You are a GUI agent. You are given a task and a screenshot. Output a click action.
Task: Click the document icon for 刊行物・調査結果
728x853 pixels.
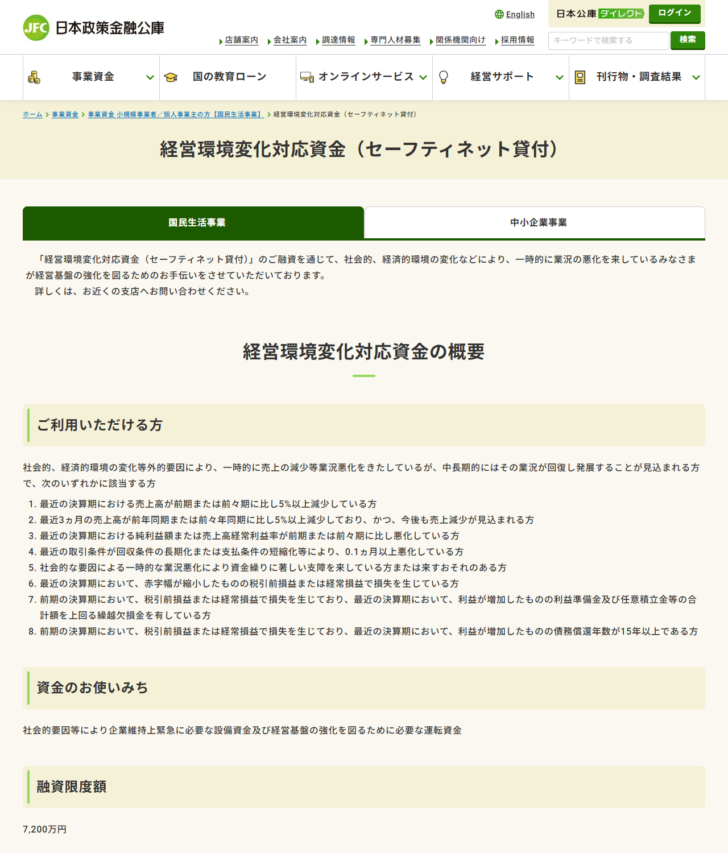point(580,77)
